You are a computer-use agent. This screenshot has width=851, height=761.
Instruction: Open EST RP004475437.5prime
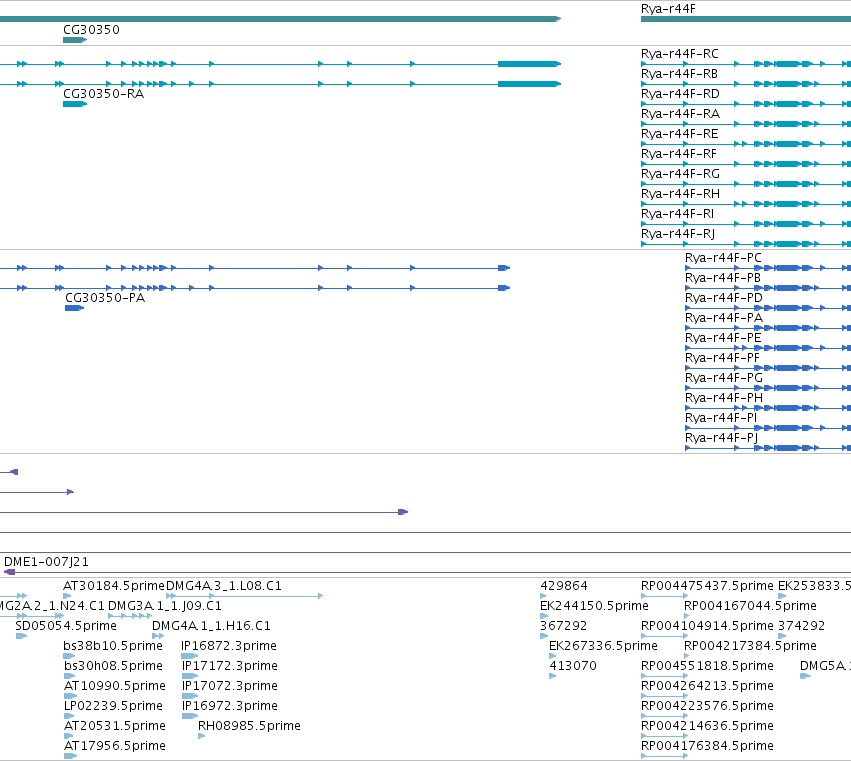click(707, 586)
